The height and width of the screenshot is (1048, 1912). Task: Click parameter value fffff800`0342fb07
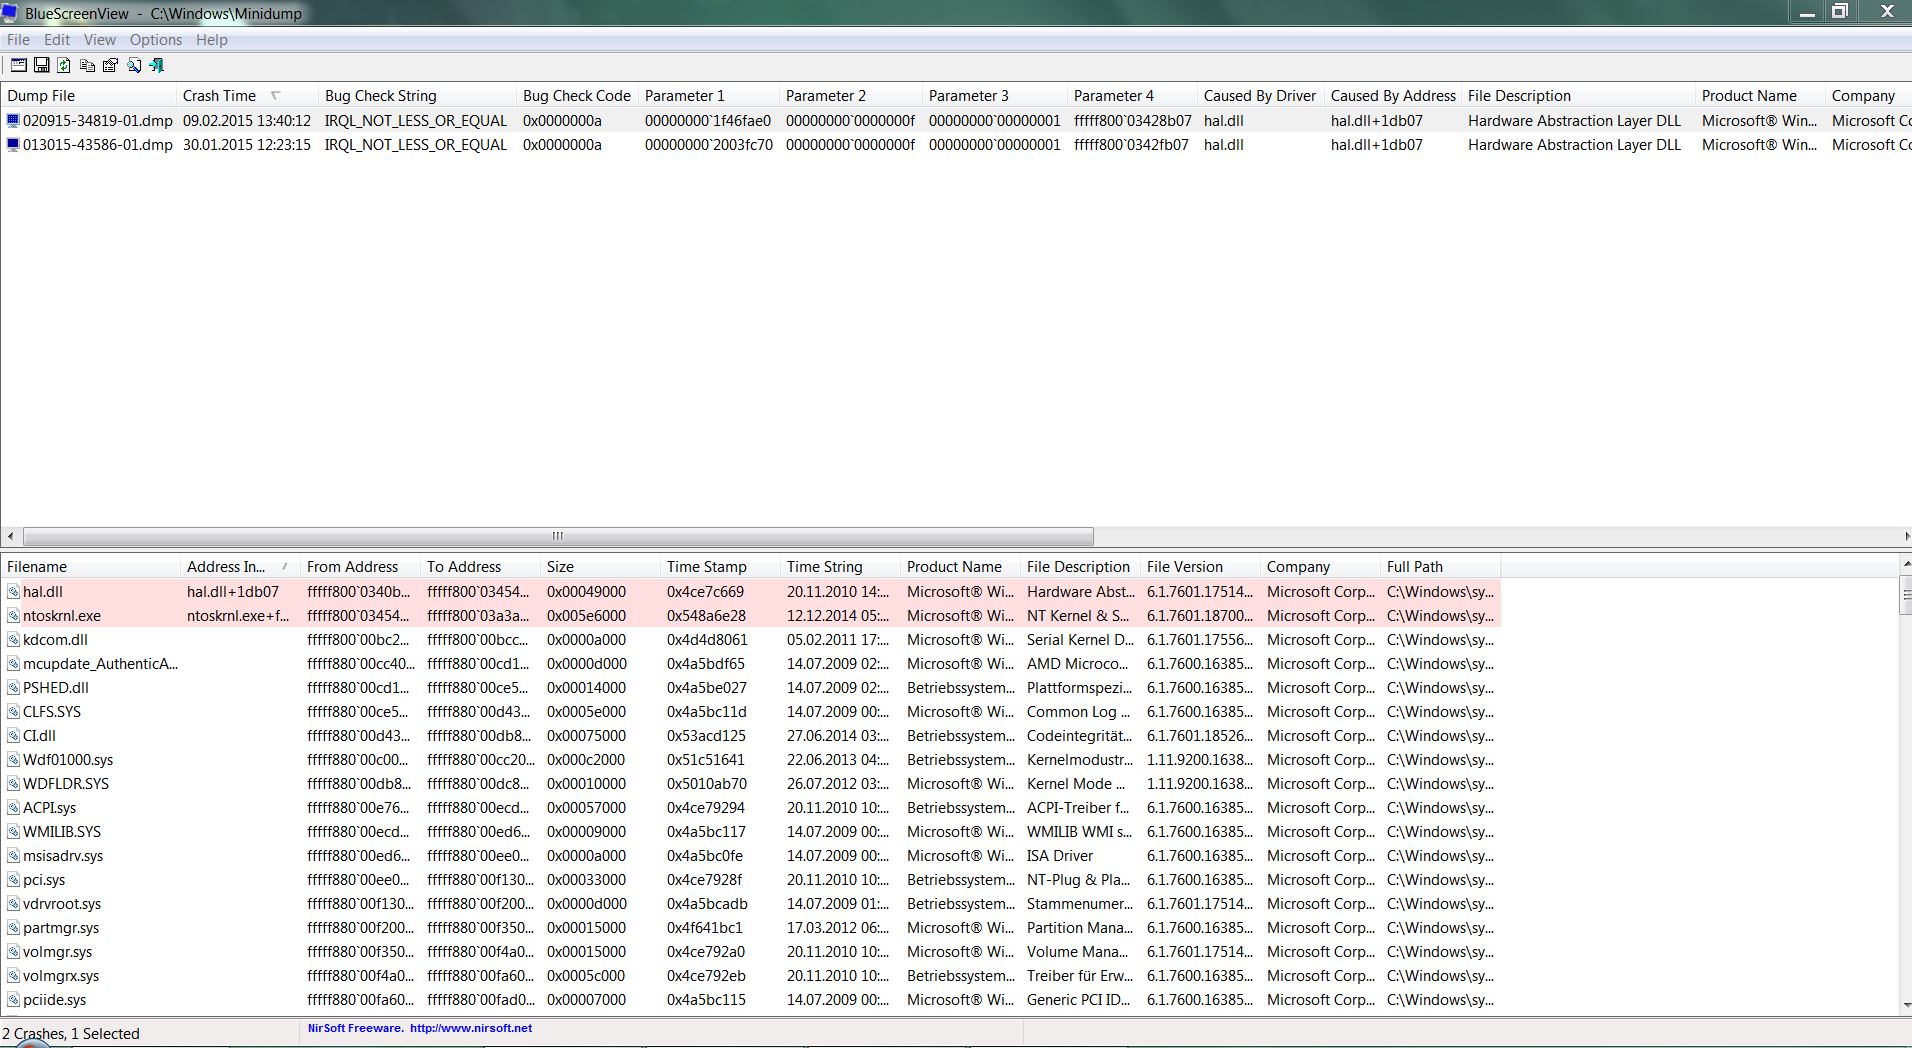pyautogui.click(x=1131, y=144)
